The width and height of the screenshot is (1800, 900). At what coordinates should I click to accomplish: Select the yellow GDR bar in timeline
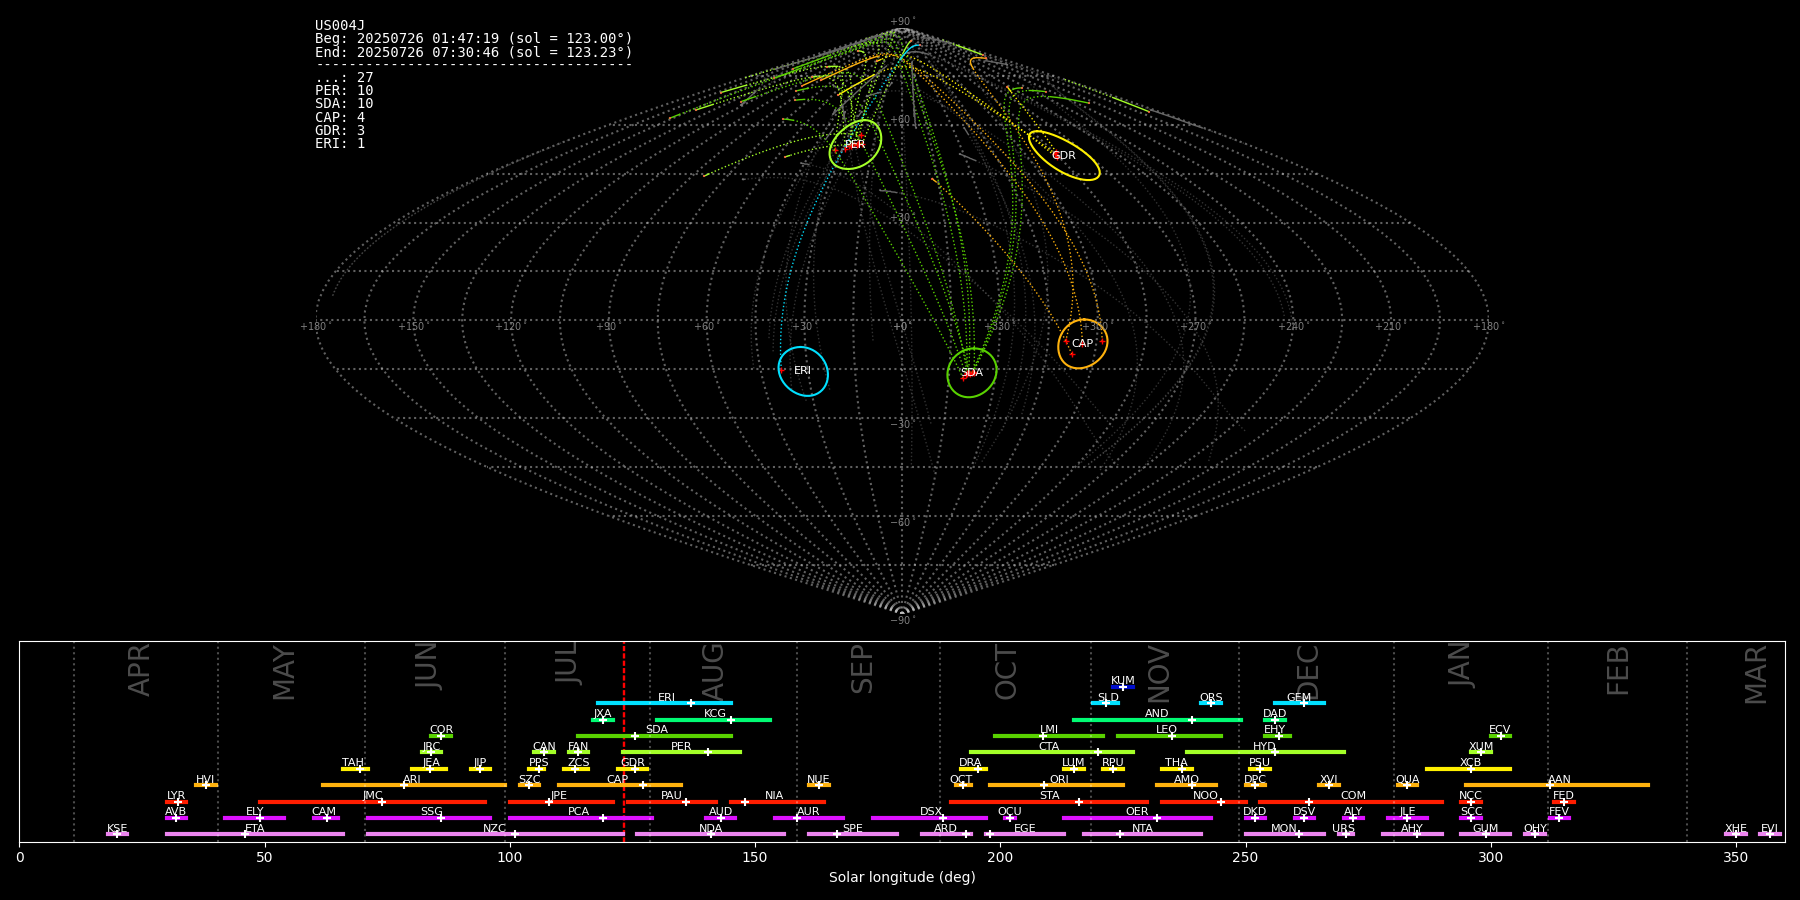tap(632, 768)
